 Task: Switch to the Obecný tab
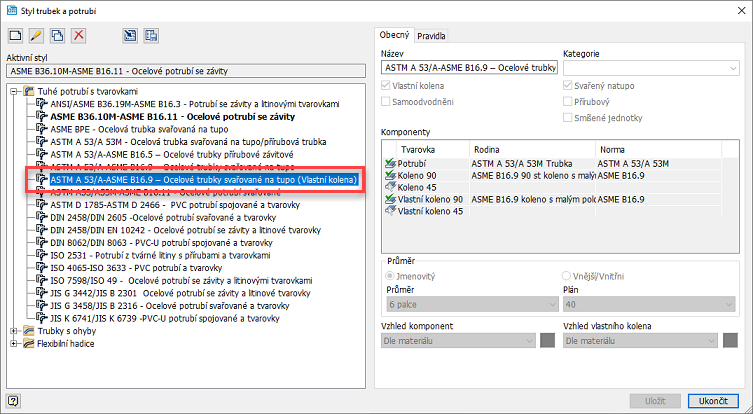tap(394, 35)
